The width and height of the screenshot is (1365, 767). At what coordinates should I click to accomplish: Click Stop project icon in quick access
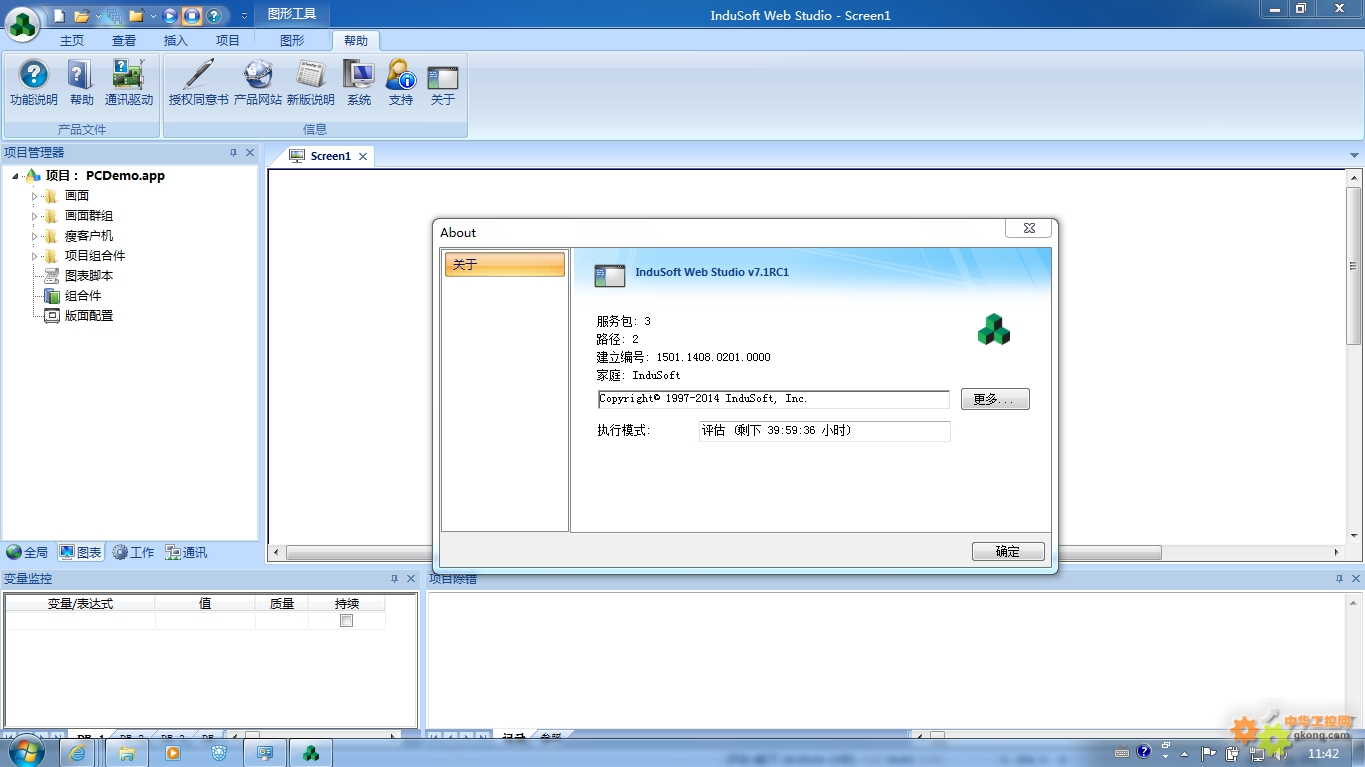[192, 16]
